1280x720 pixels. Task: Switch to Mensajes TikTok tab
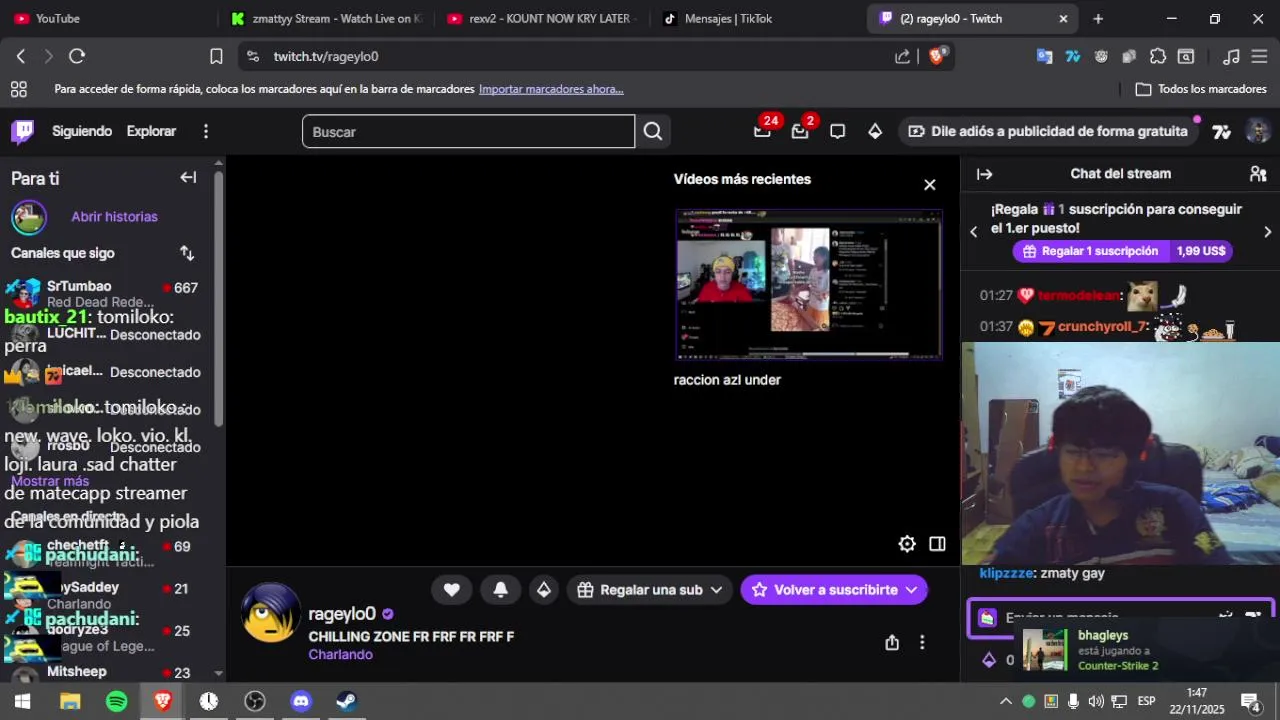click(x=755, y=19)
